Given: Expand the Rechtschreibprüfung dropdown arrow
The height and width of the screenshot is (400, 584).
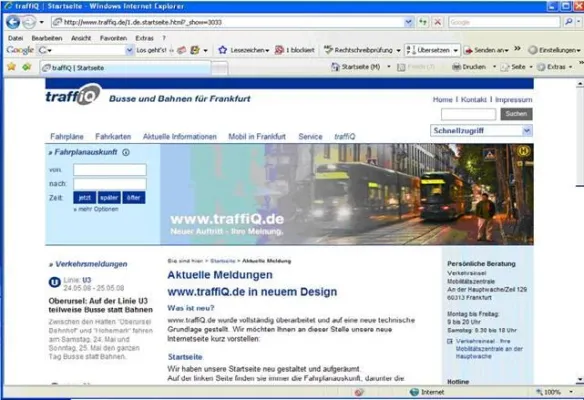Looking at the screenshot, I should [398, 50].
